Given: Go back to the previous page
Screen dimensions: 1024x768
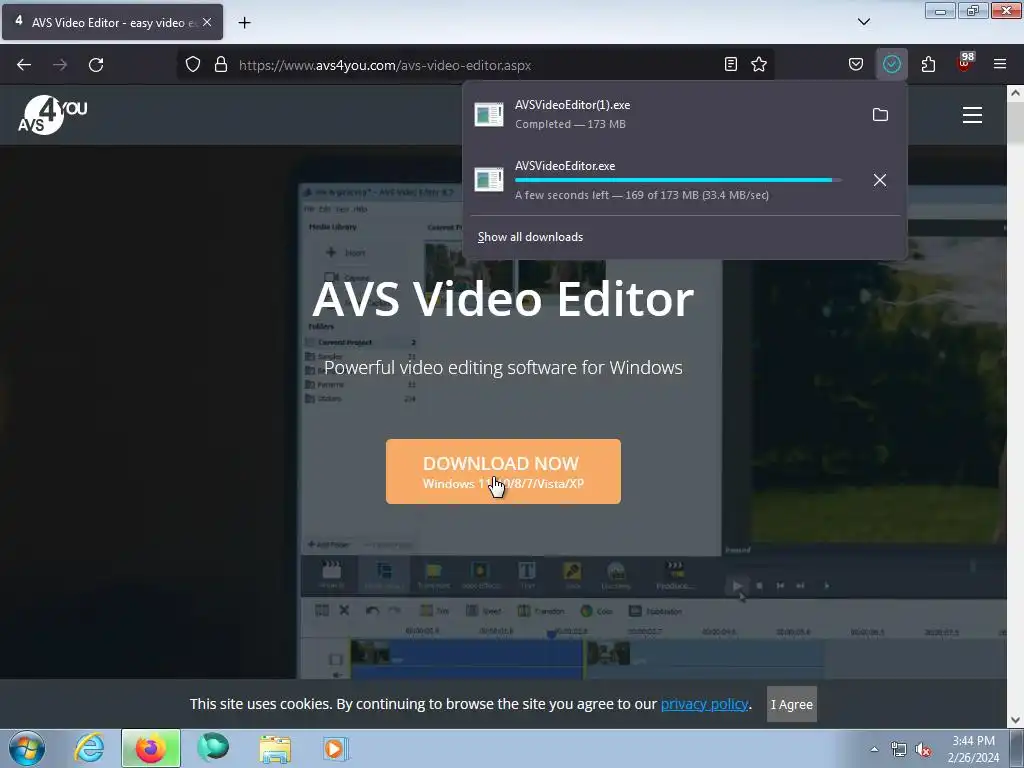Looking at the screenshot, I should coord(24,65).
